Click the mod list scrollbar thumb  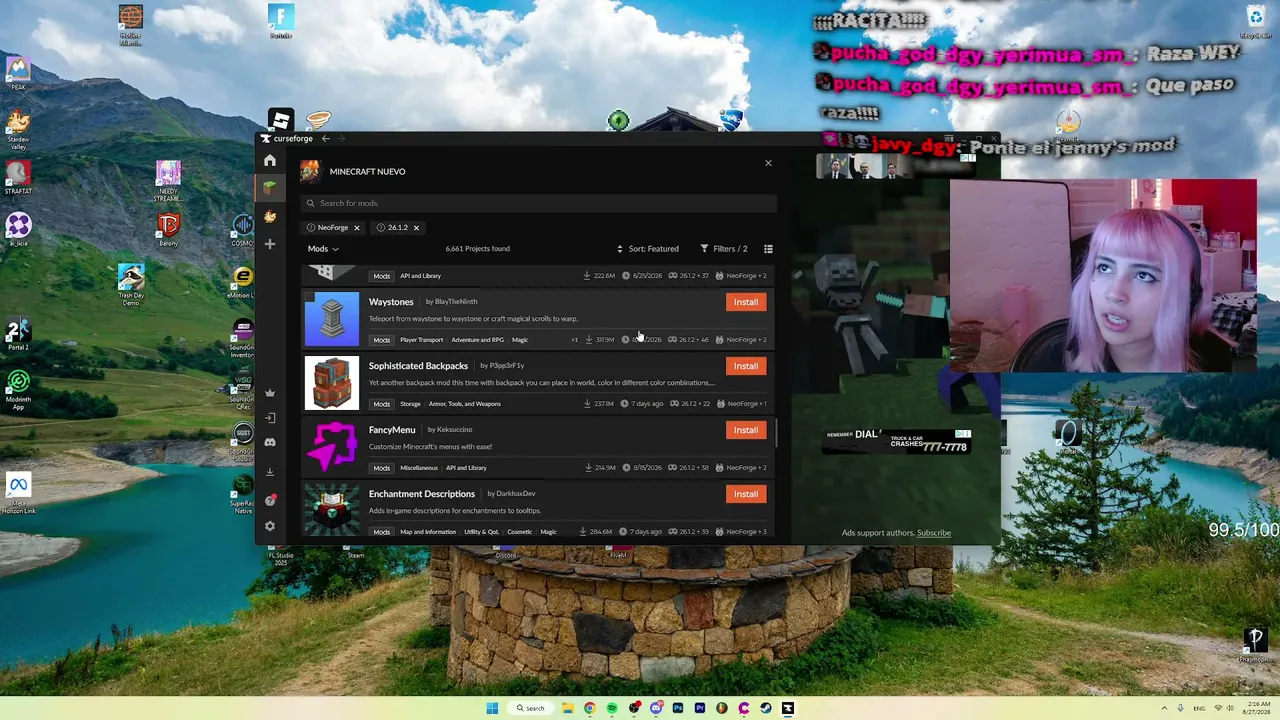tap(776, 433)
